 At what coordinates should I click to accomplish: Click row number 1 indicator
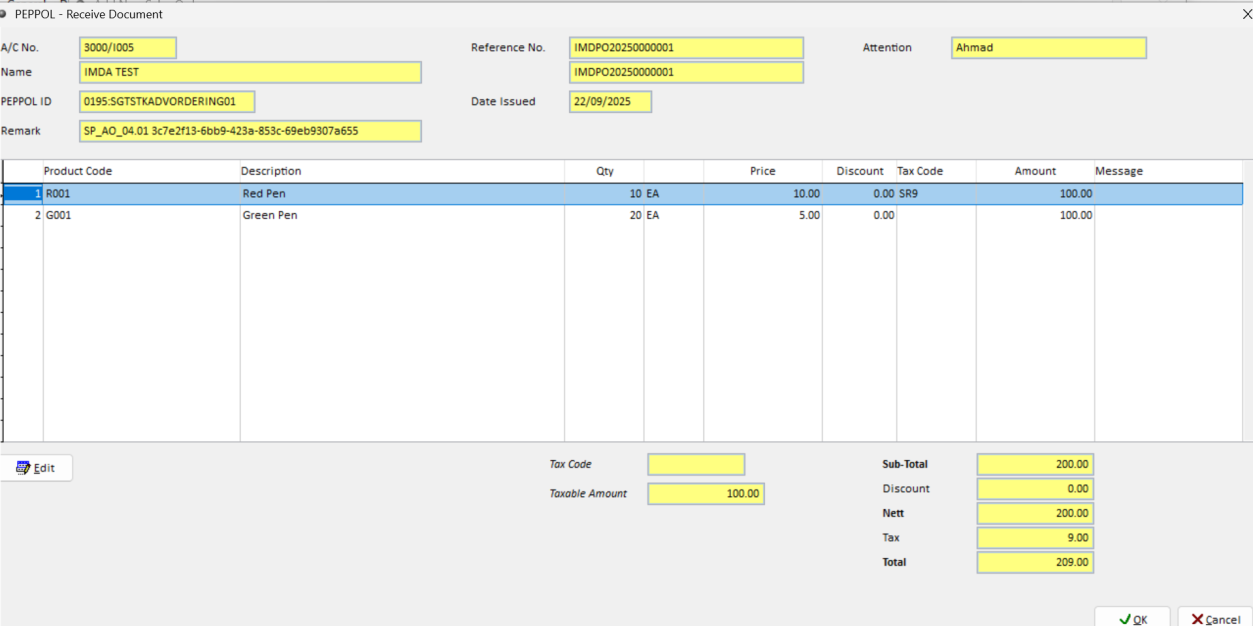(x=22, y=194)
